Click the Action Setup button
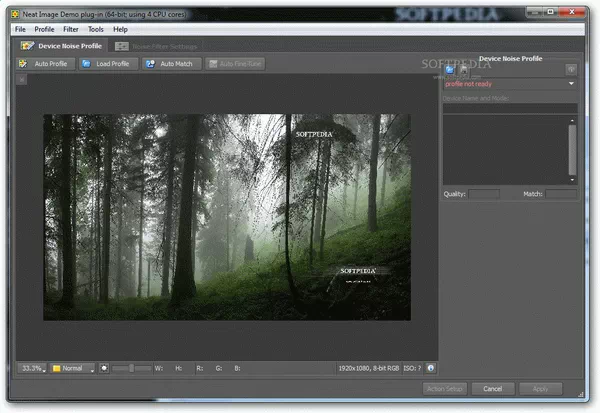 [445, 389]
